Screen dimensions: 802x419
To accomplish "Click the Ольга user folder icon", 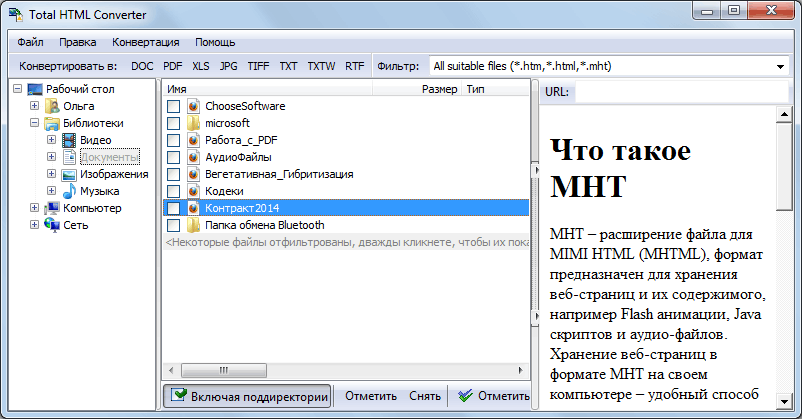I will pos(52,106).
